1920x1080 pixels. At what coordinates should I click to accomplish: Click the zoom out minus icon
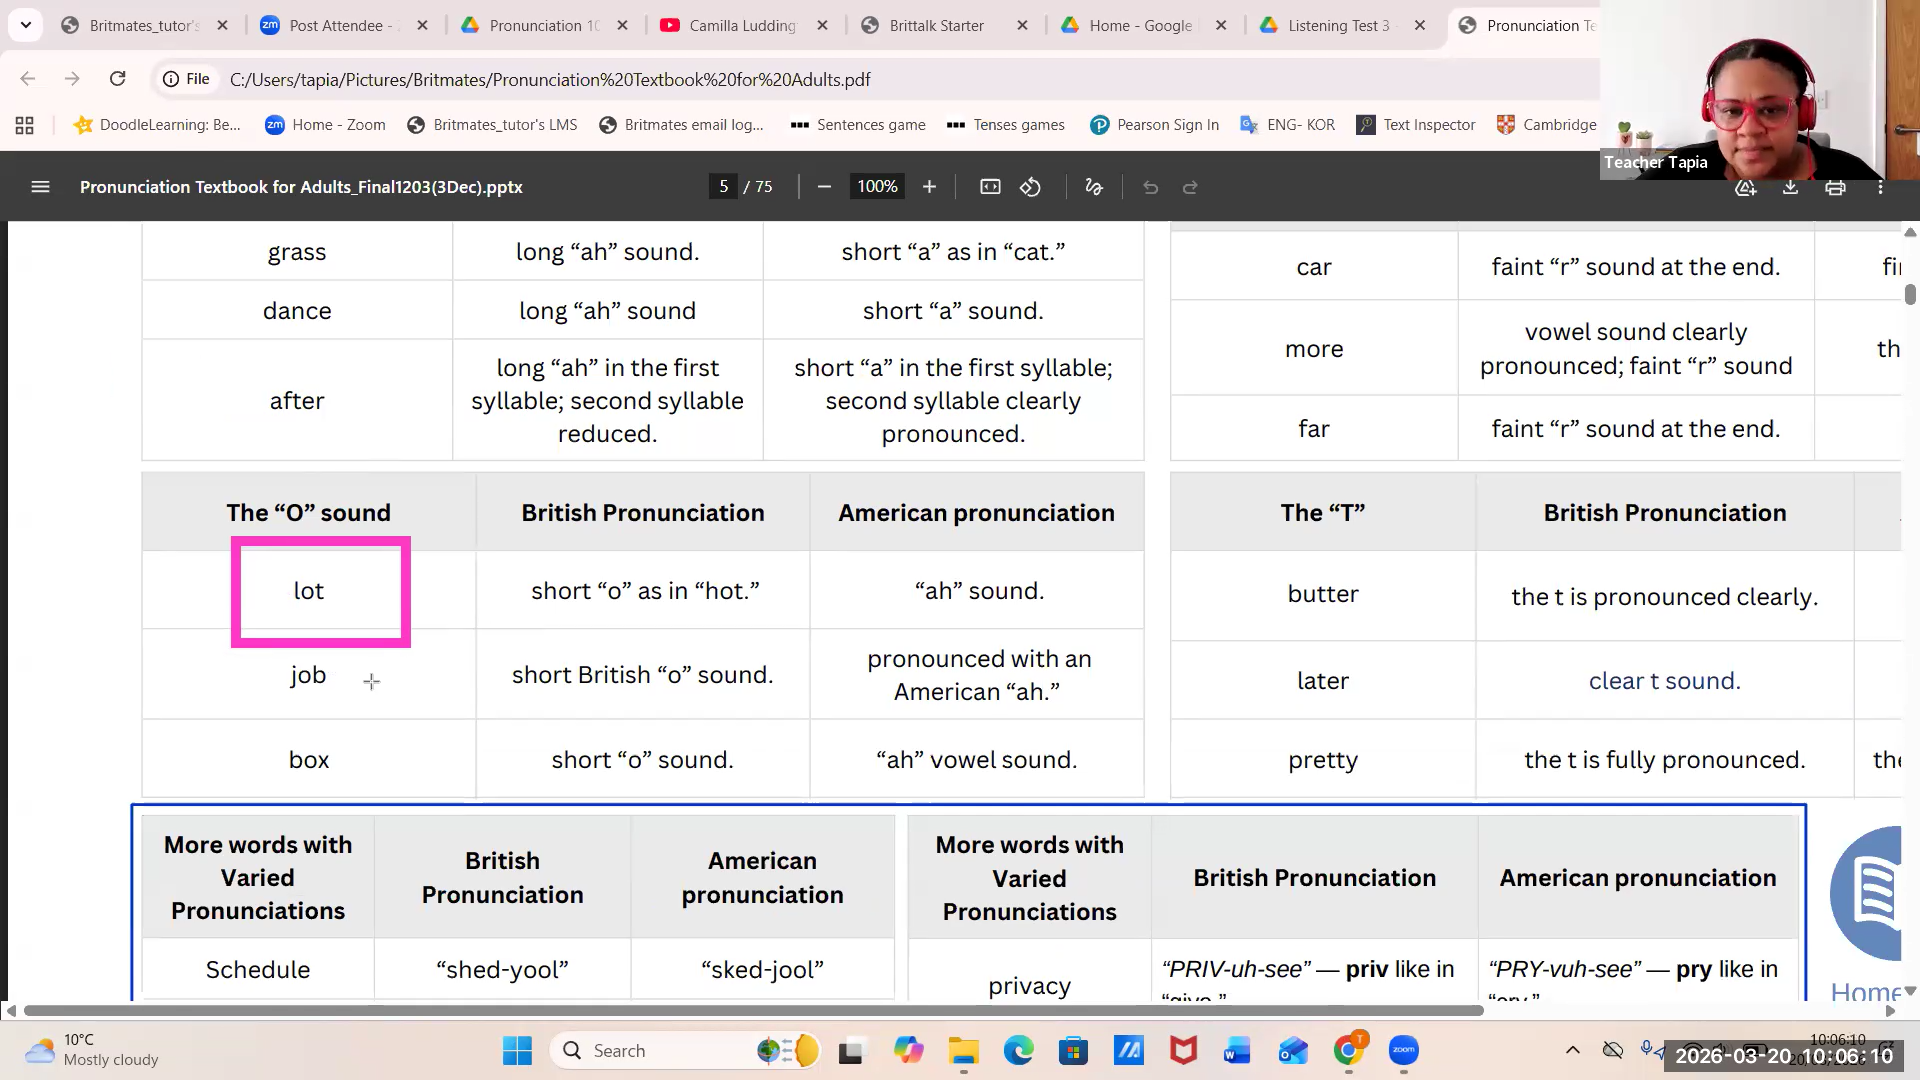tap(824, 187)
